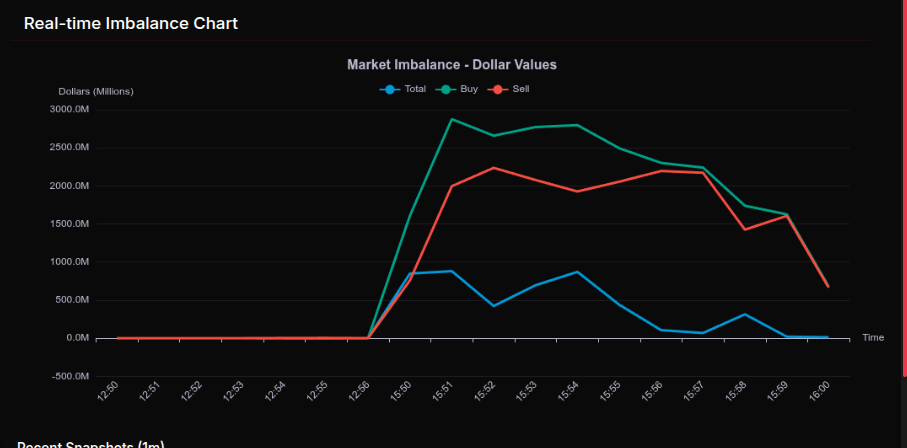Click the Recent Snapshots heading at bottom
Image resolution: width=907 pixels, height=448 pixels.
click(x=90, y=444)
